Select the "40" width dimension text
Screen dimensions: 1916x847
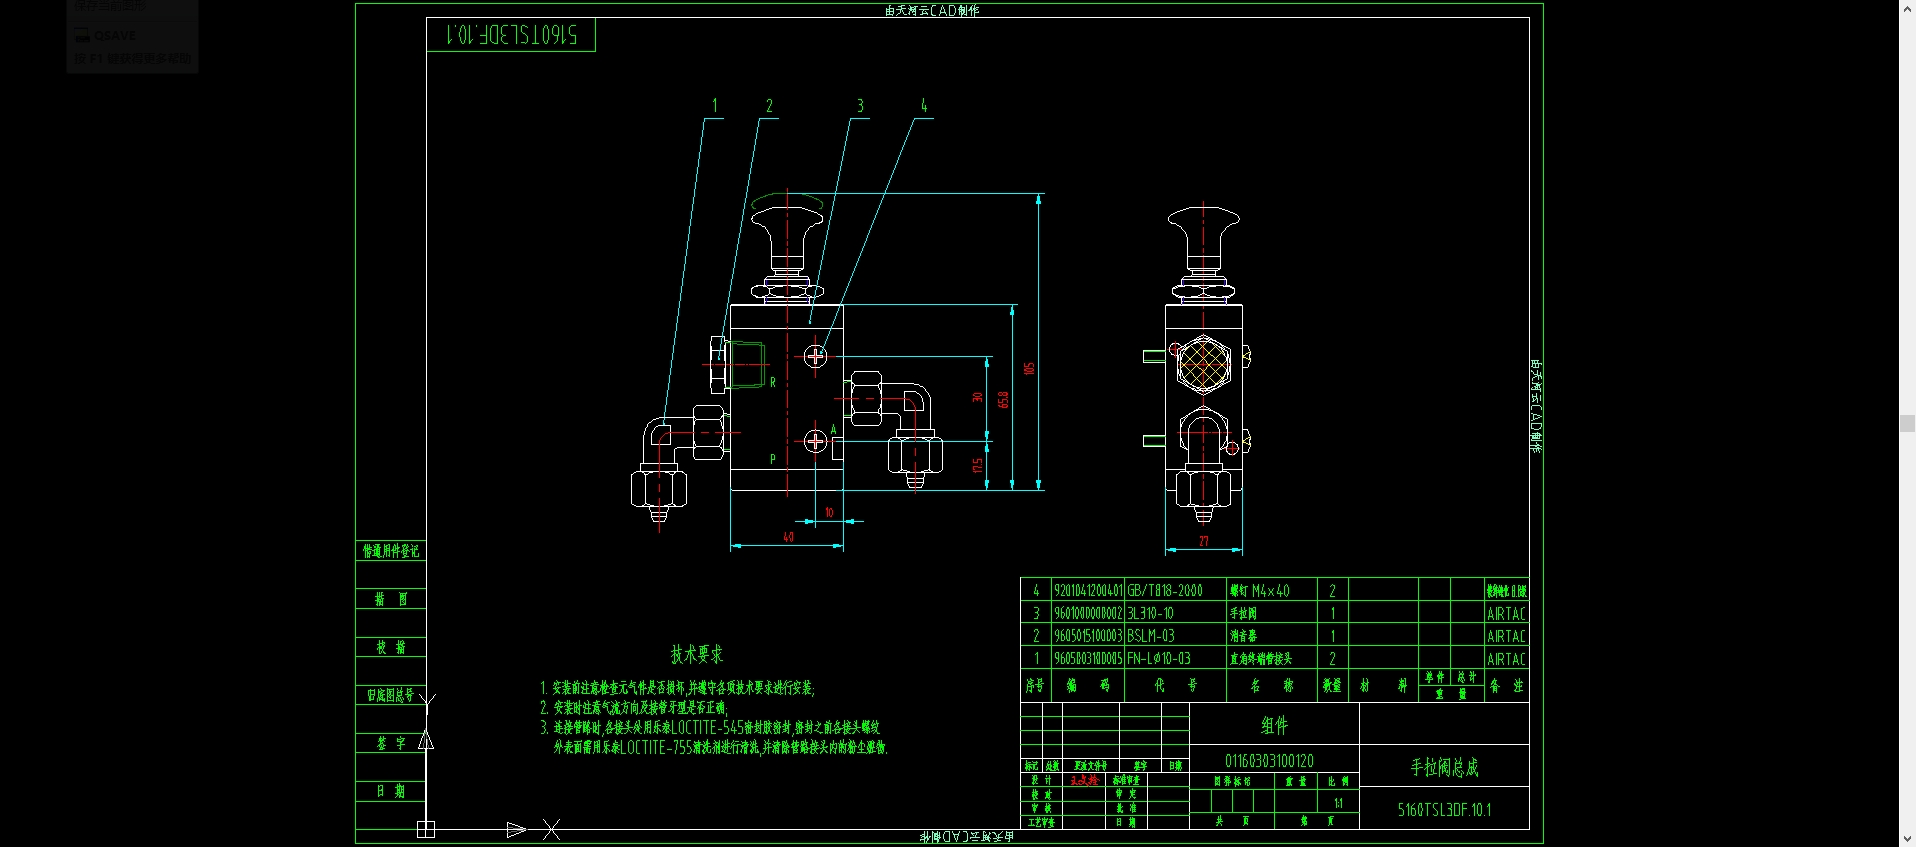pyautogui.click(x=788, y=537)
